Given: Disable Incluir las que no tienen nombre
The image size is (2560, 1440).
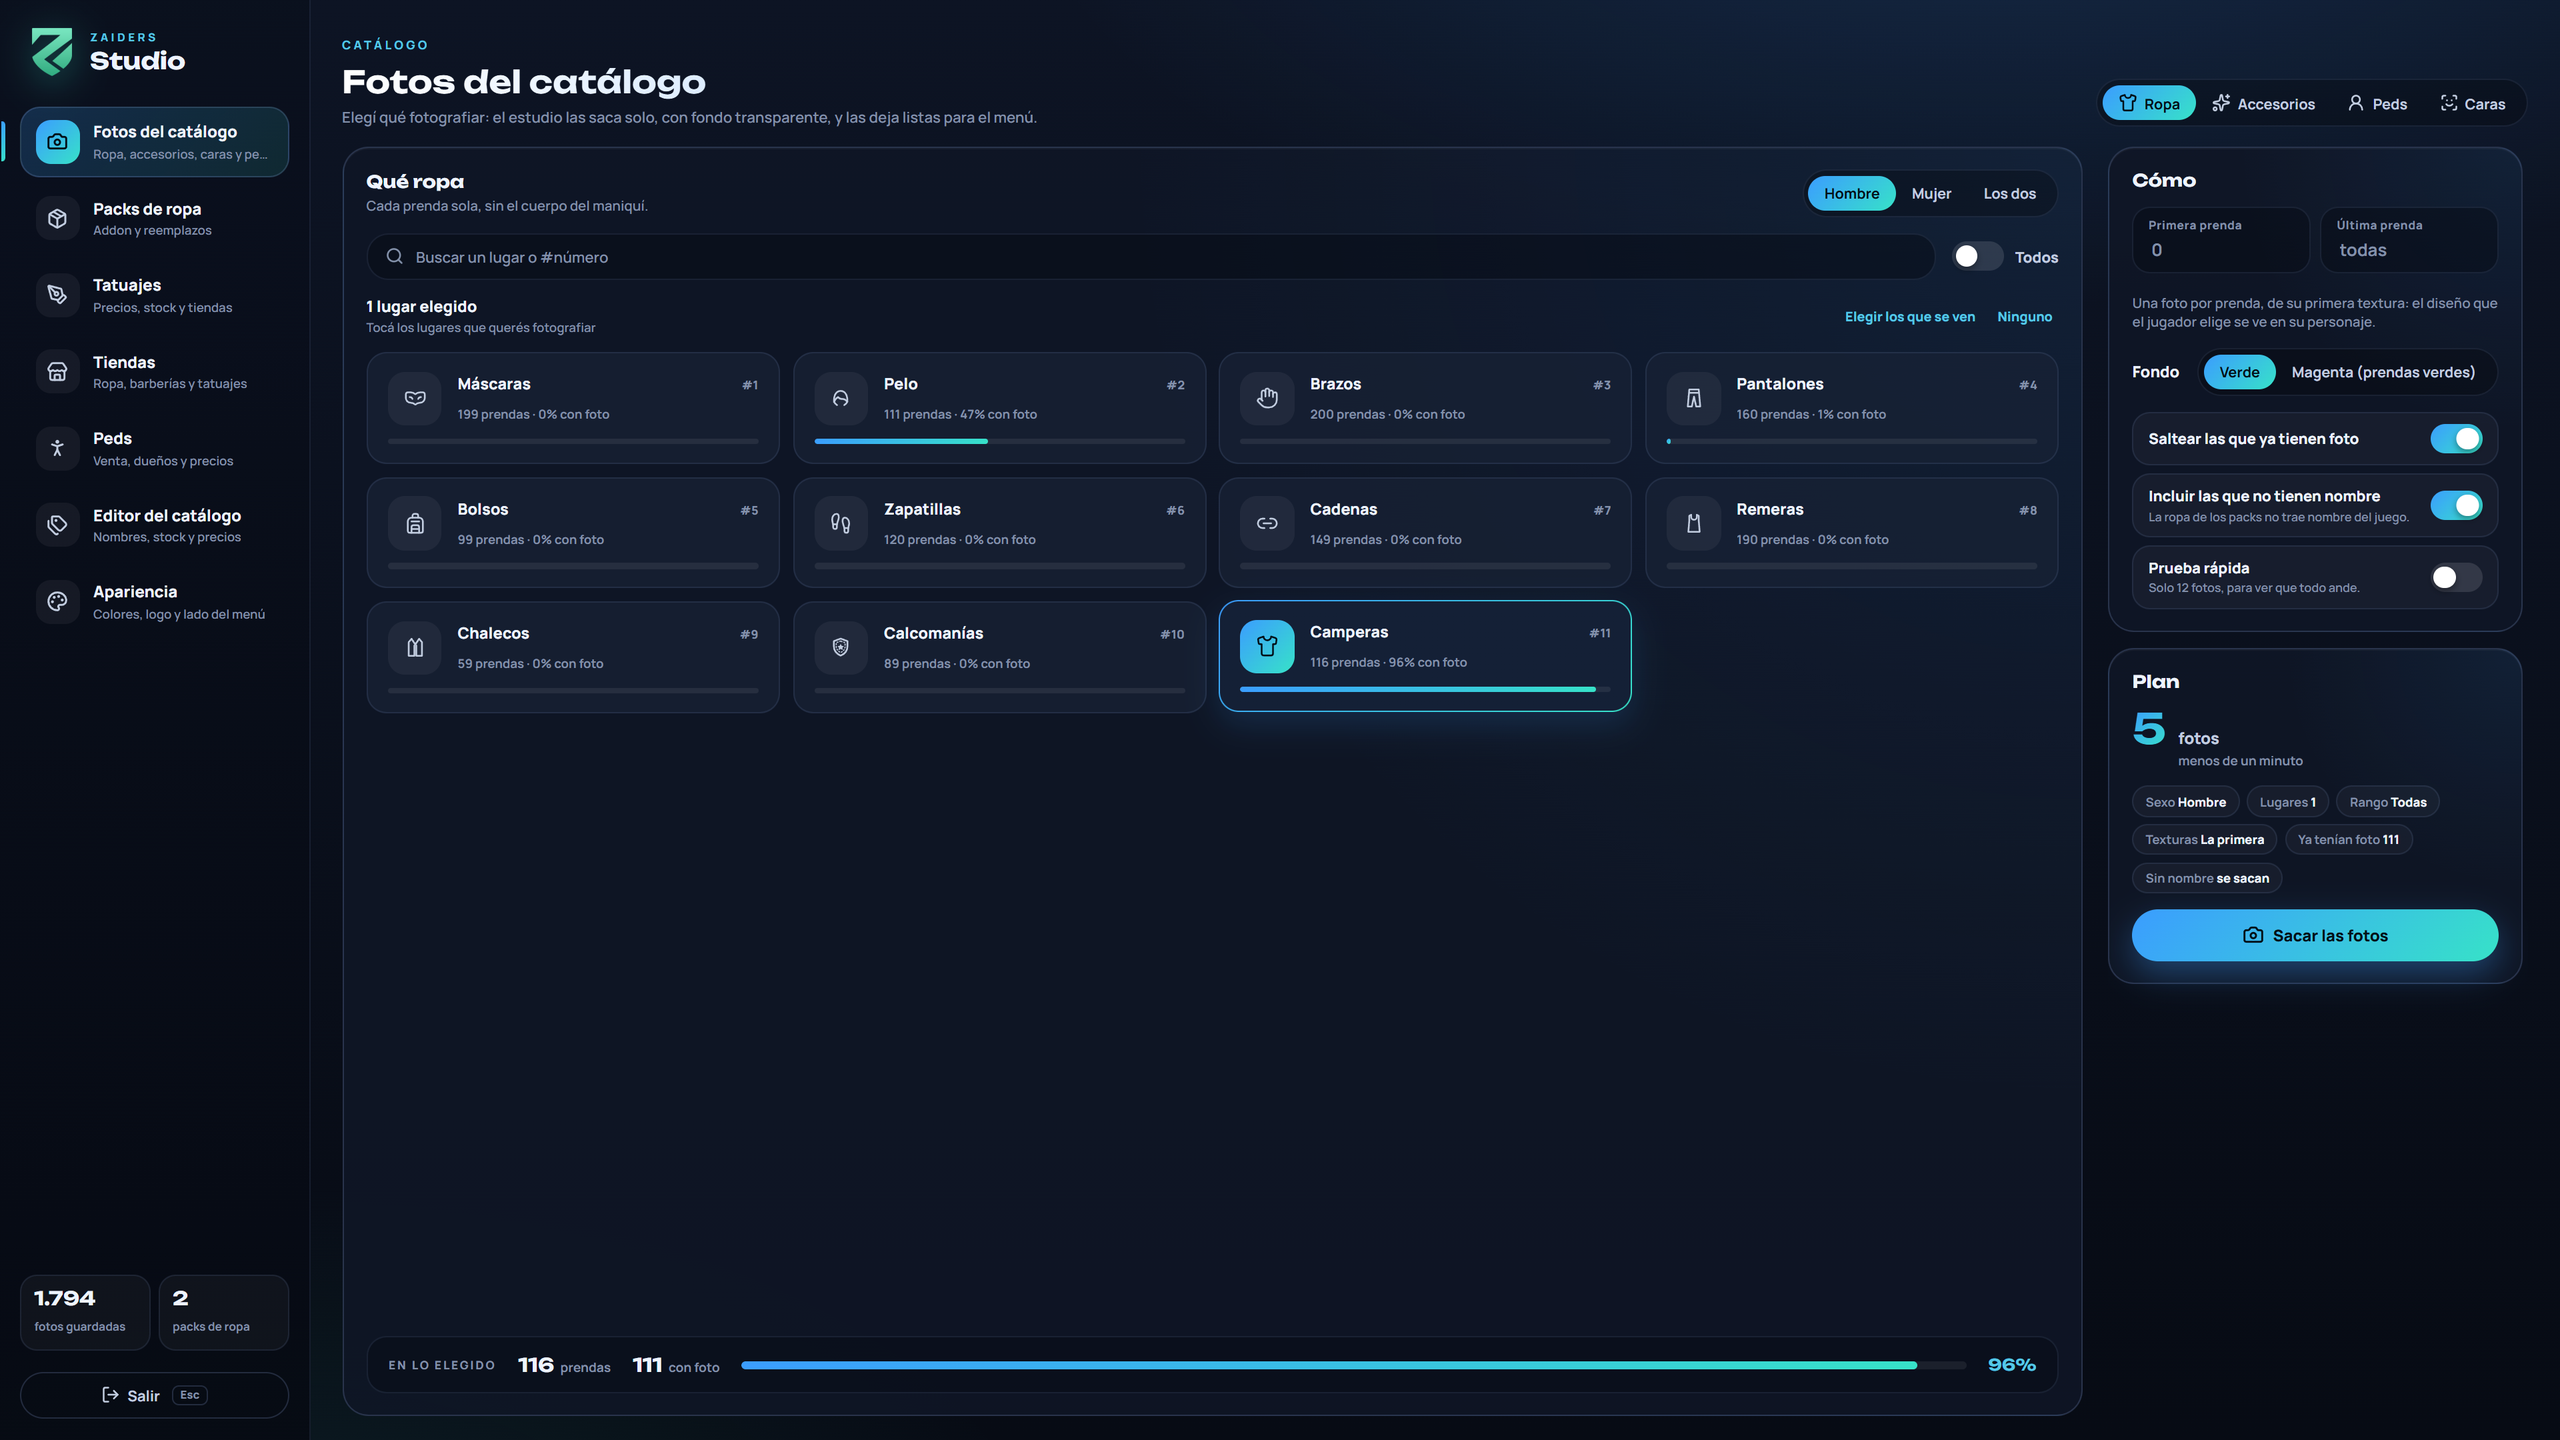Looking at the screenshot, I should 2456,505.
